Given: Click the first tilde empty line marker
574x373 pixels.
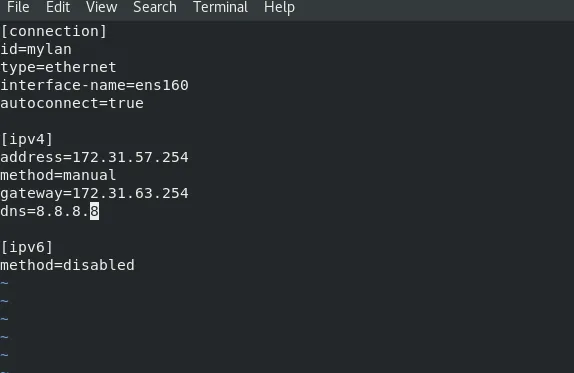Looking at the screenshot, I should click(4, 283).
